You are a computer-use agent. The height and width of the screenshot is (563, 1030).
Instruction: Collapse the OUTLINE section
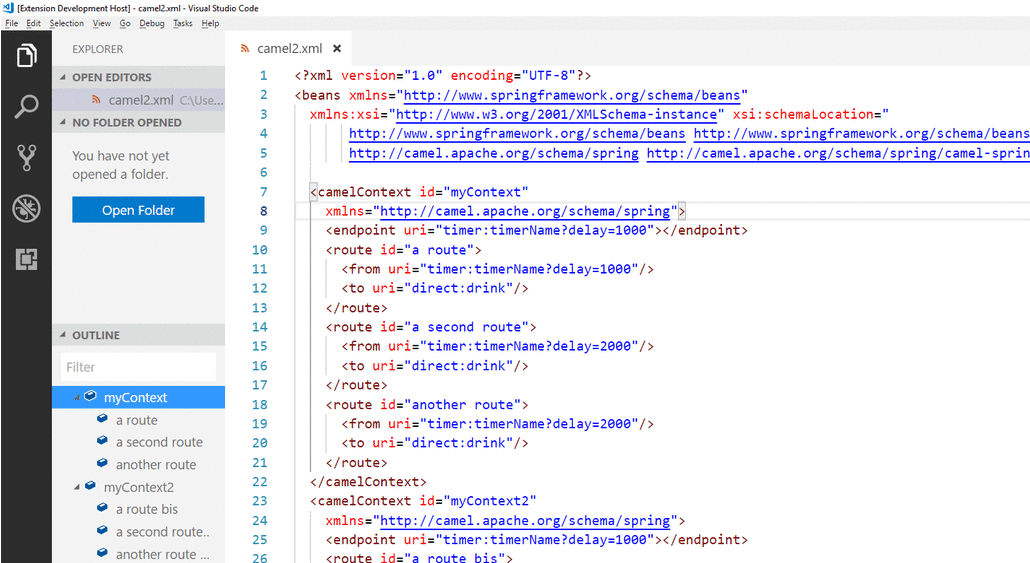63,335
